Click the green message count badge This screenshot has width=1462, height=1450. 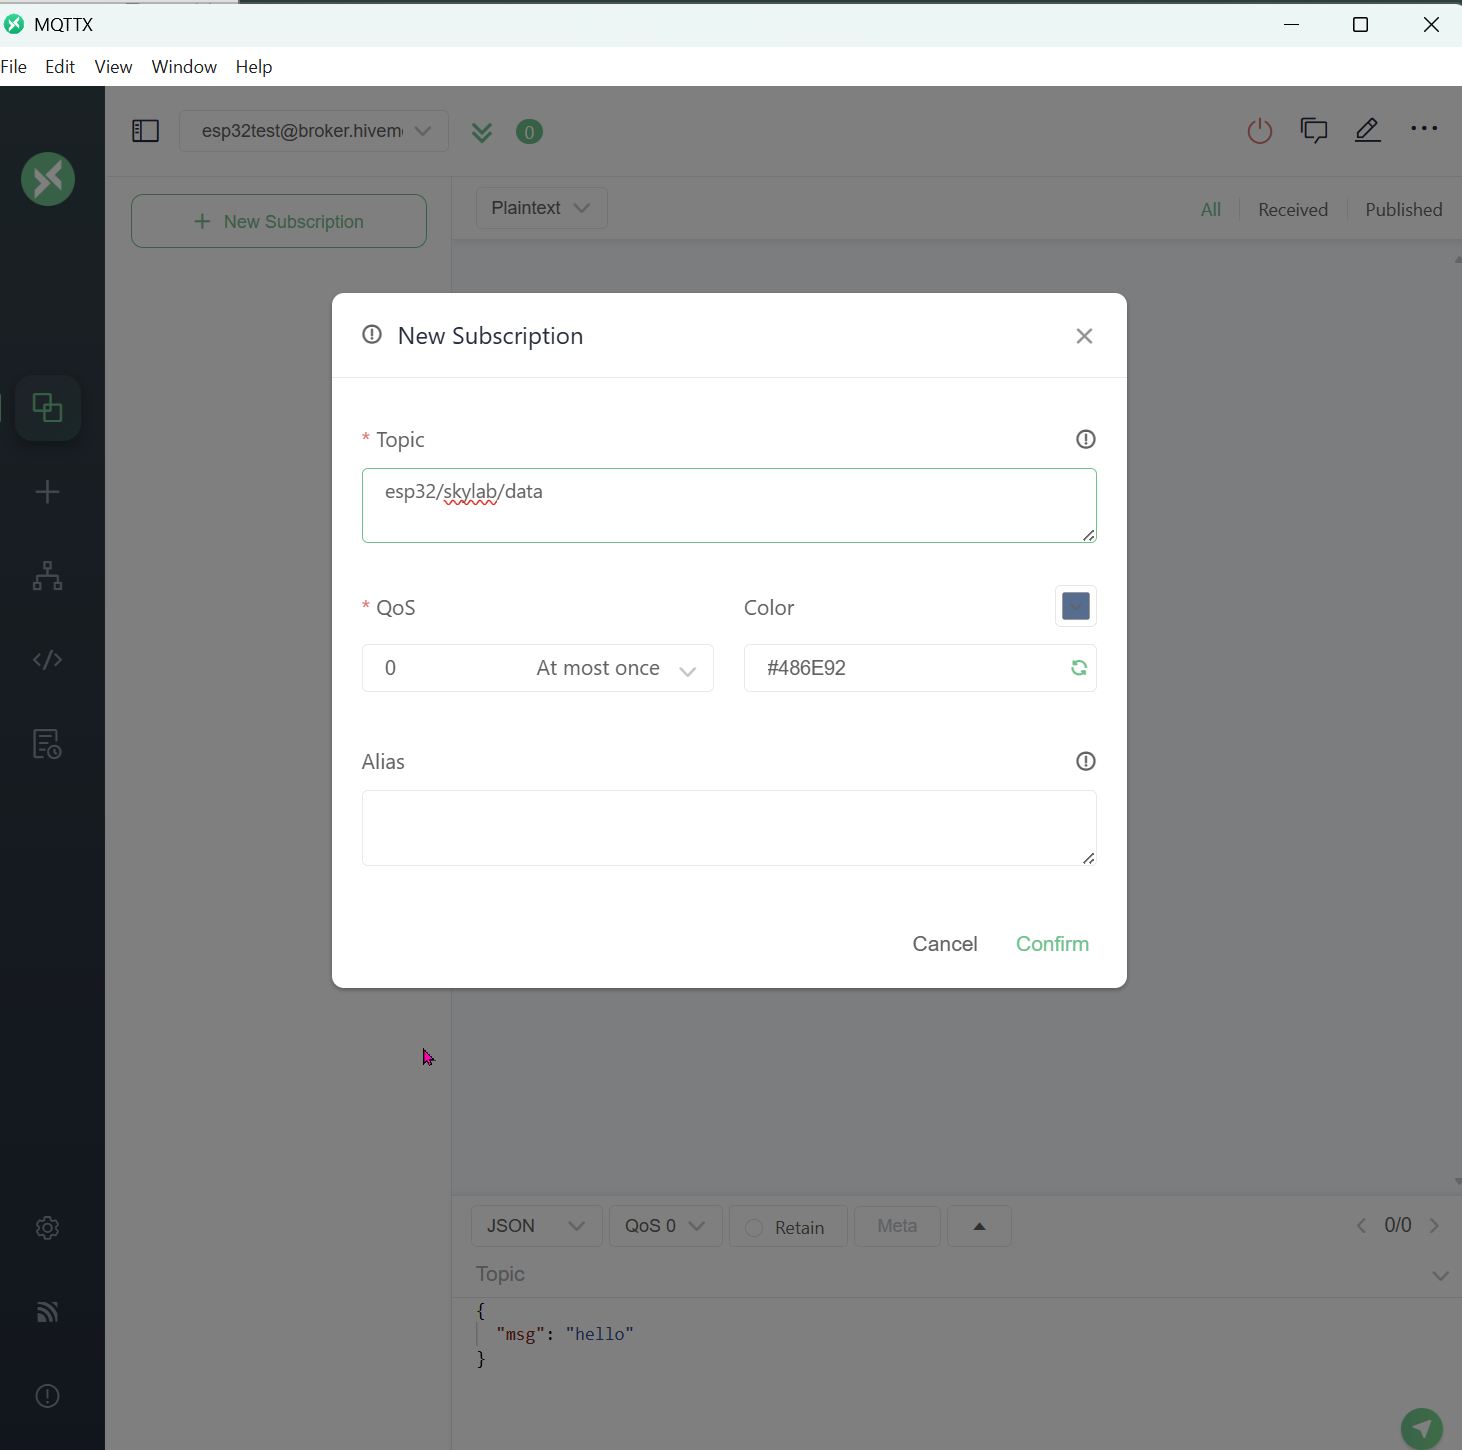(529, 132)
